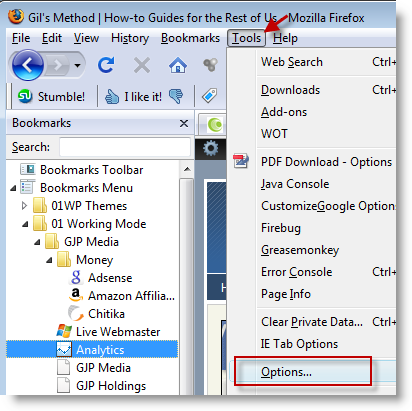Reload the page with the refresh icon

click(x=106, y=65)
